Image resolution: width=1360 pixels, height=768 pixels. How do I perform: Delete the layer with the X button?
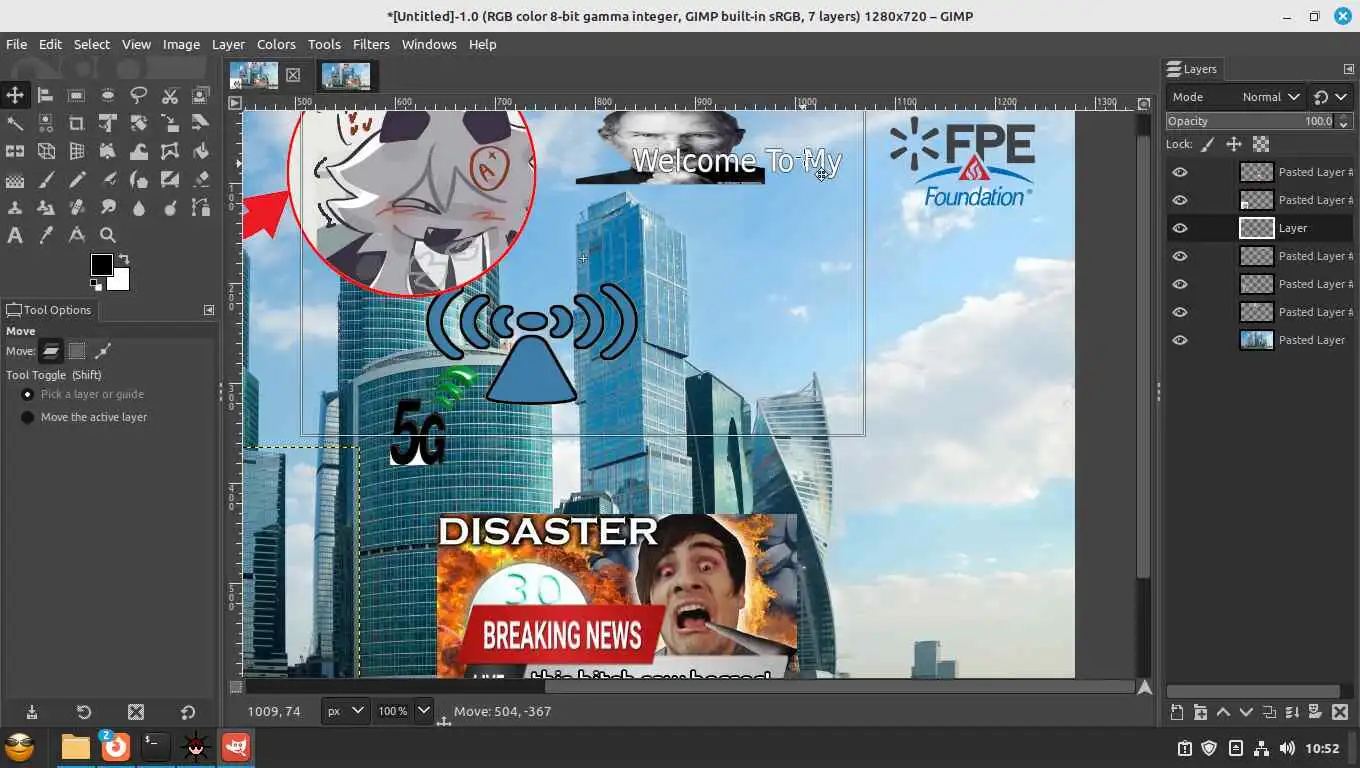[x=1338, y=712]
